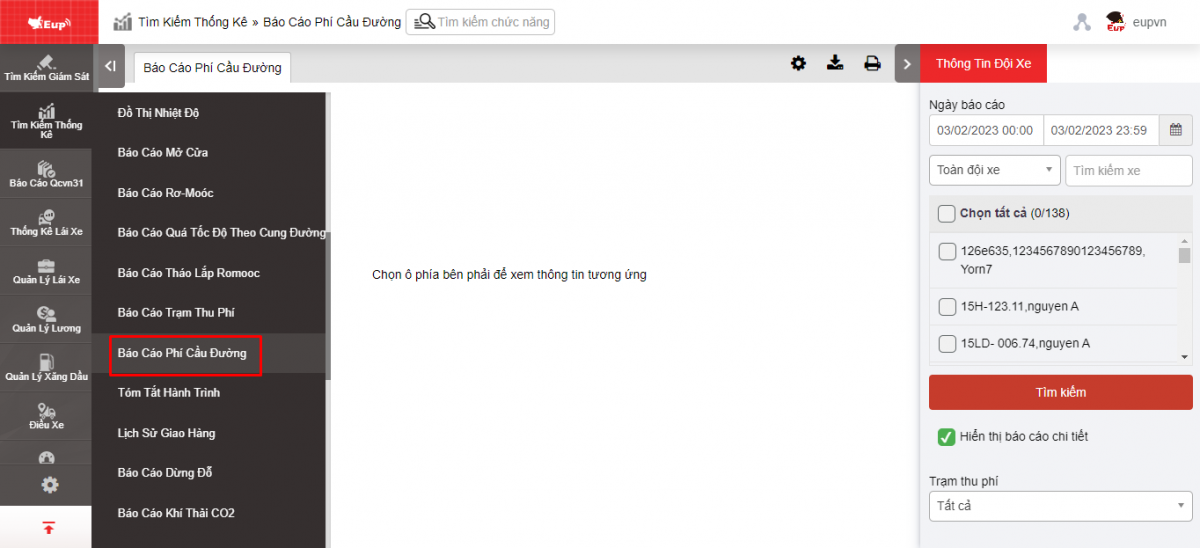Open Tìm Kiếm Giám Sát sidebar section

pos(46,68)
